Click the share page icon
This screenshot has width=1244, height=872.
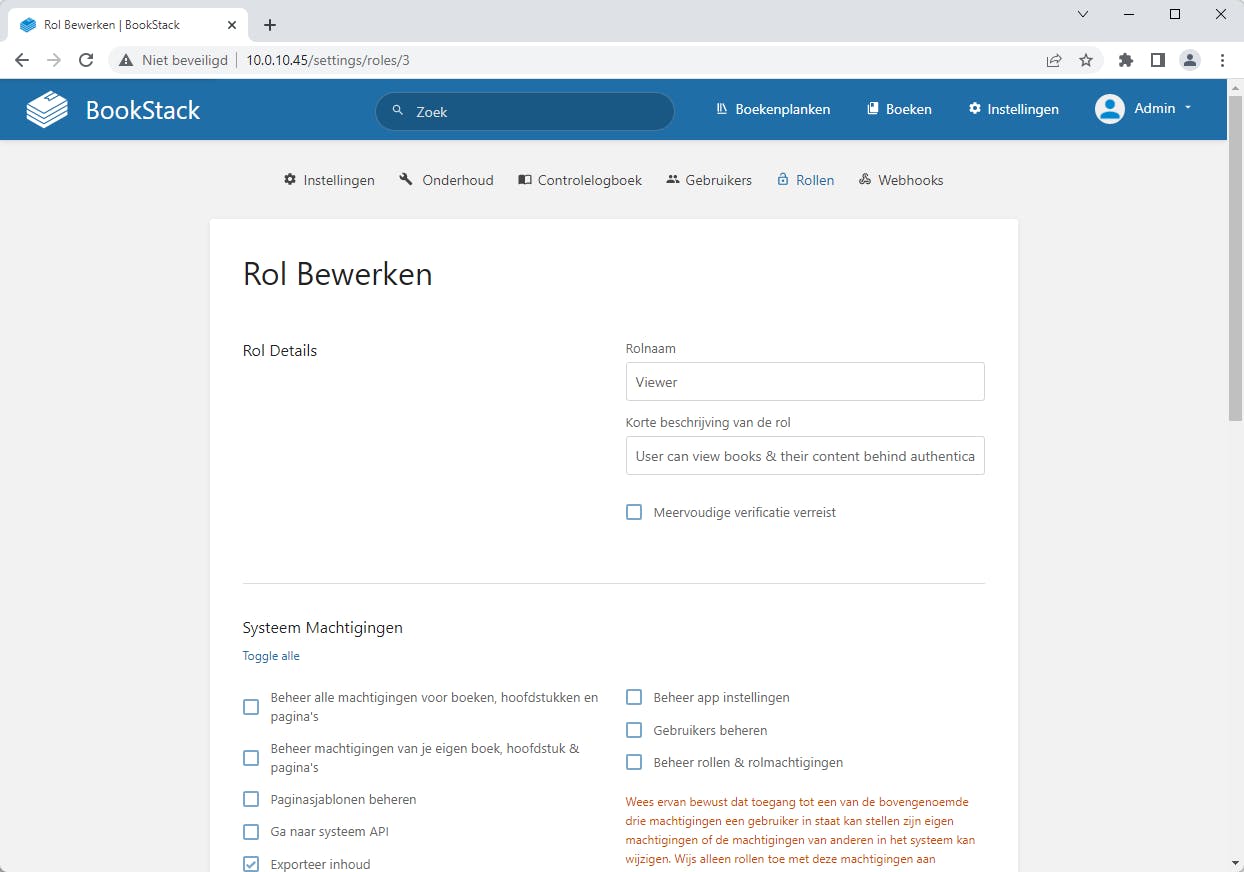point(1054,60)
